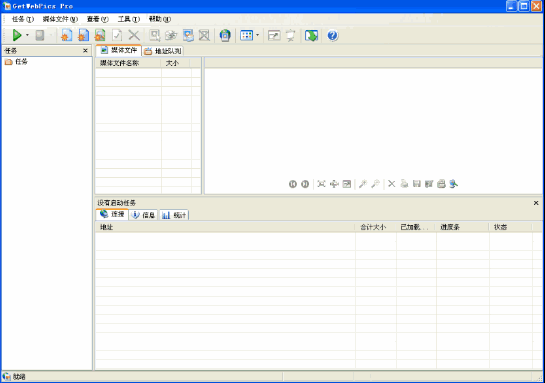Click the printer icon in viewer toolbar
This screenshot has height=383, width=545.
coord(441,184)
